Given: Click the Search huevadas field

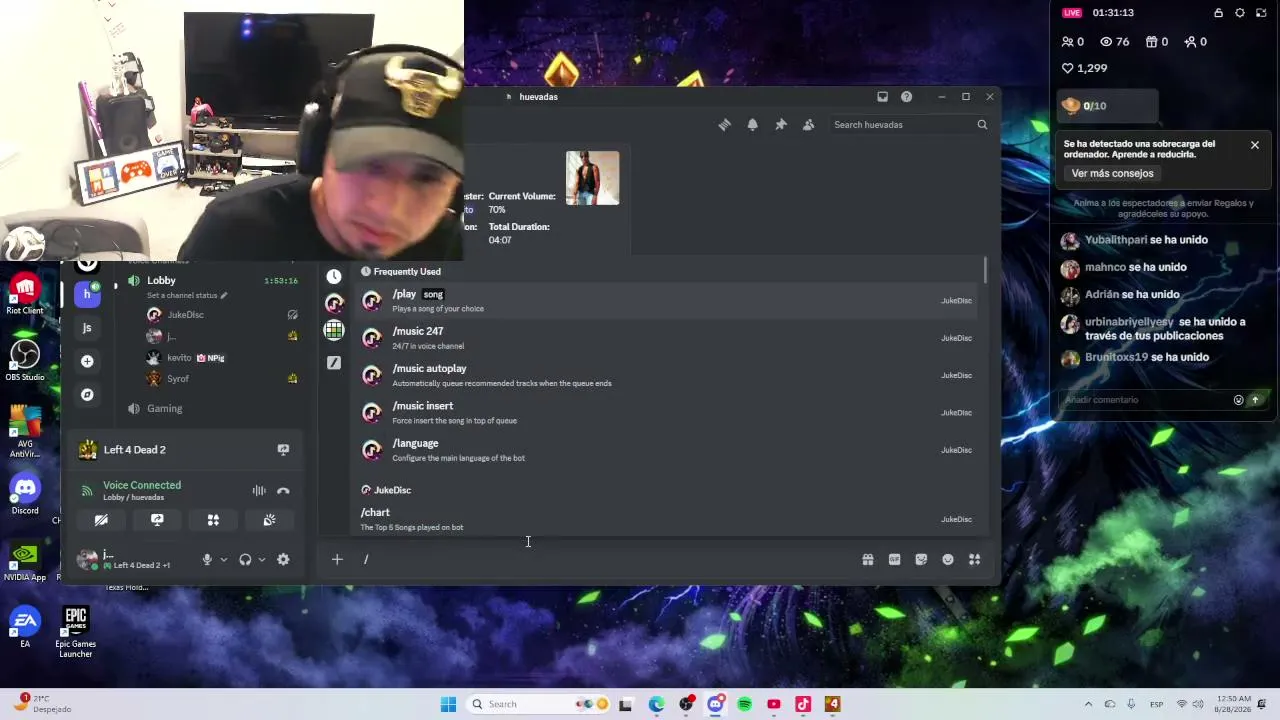Looking at the screenshot, I should (x=910, y=125).
